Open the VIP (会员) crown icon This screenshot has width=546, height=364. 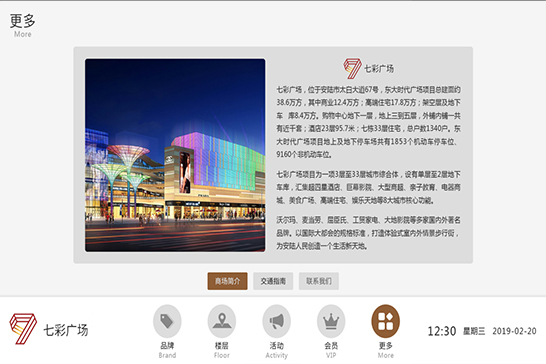coord(331,321)
